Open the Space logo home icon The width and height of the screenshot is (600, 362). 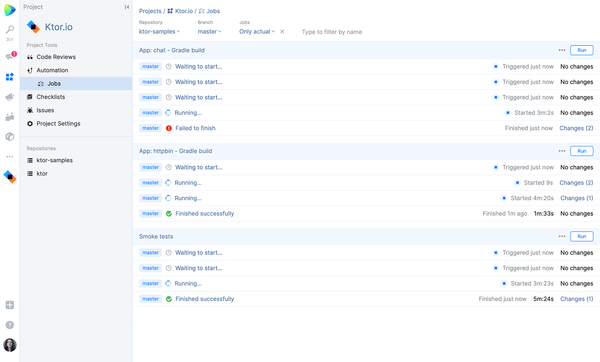coord(10,10)
